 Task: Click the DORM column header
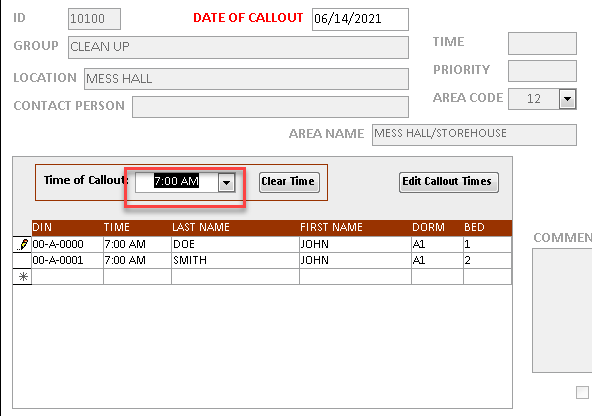428,227
